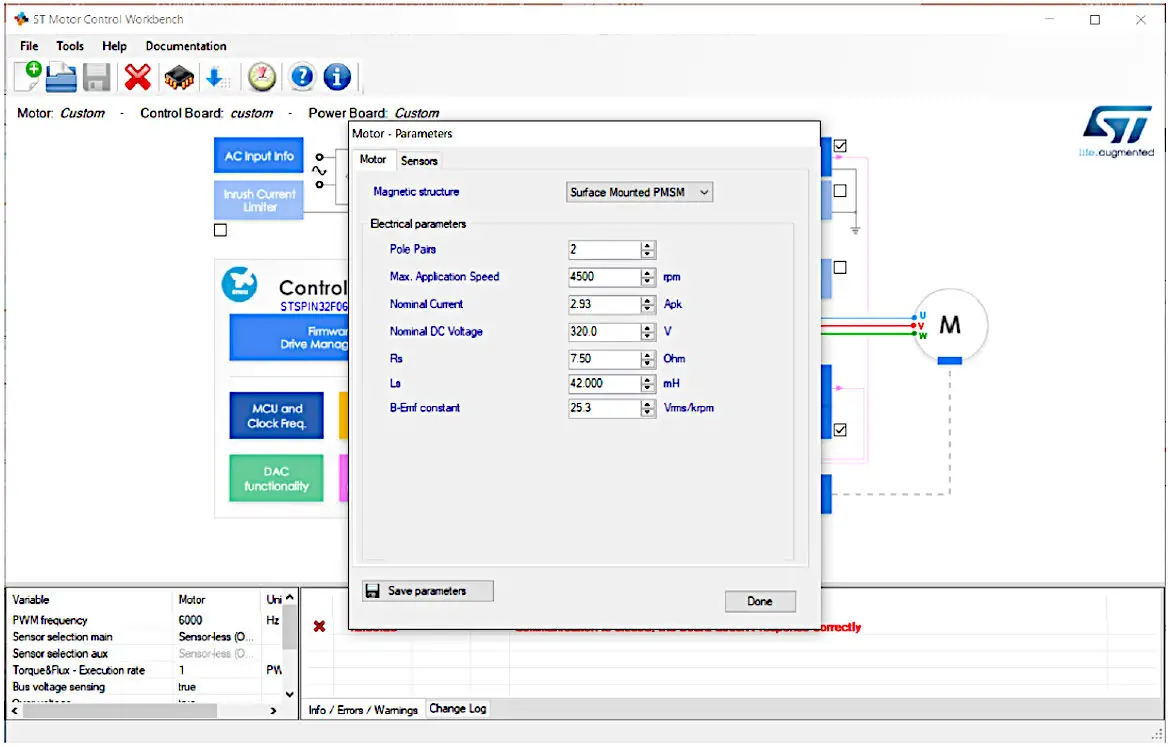Click the chip-shaped pin assignment icon

(x=178, y=77)
